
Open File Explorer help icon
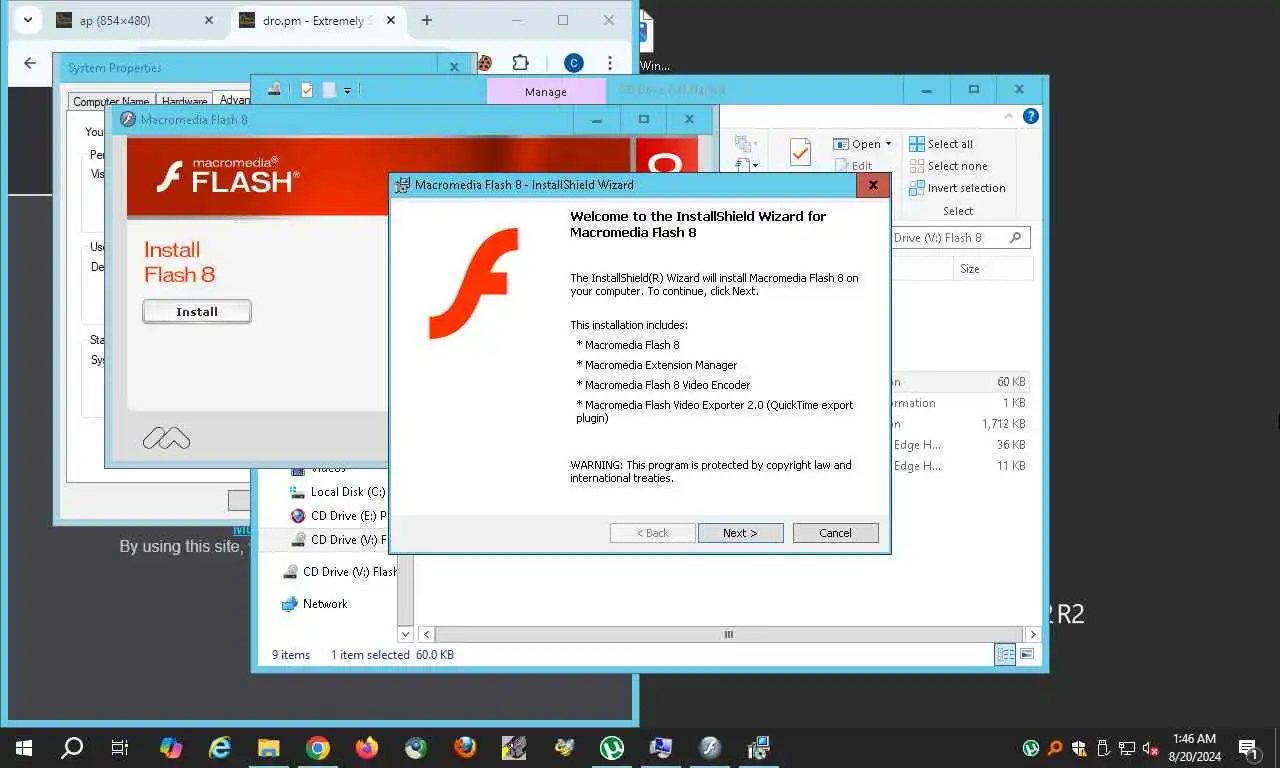pos(1031,116)
